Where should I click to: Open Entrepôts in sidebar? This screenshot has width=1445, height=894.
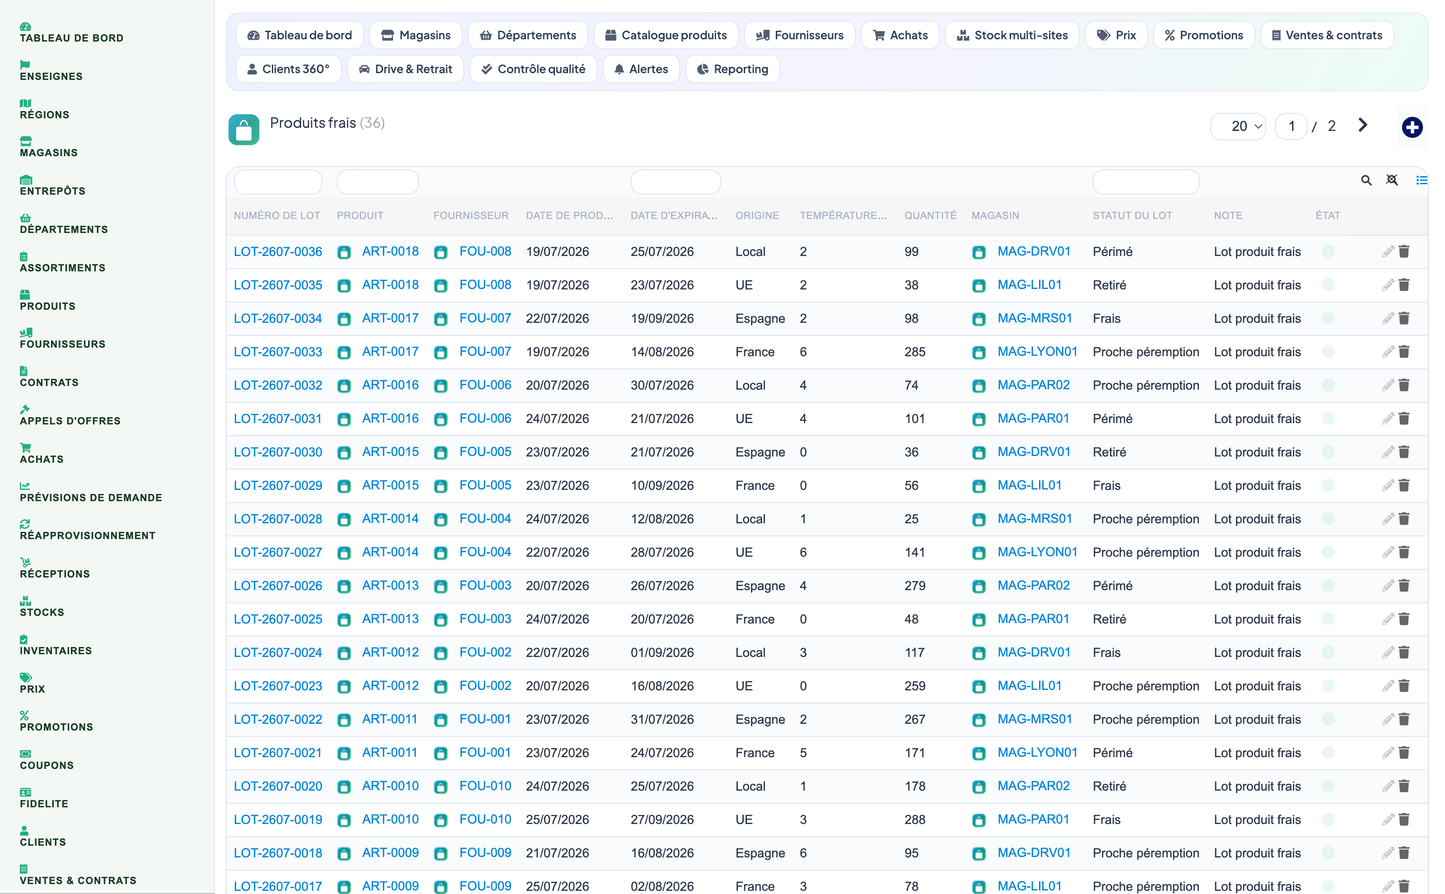click(53, 186)
